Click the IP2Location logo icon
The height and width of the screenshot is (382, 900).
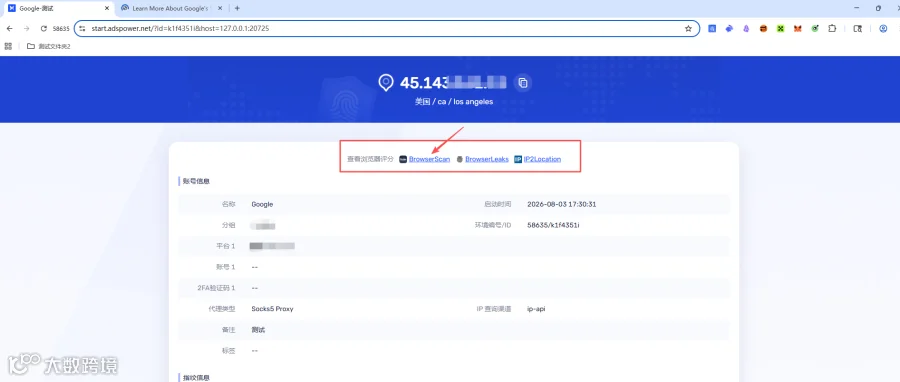518,159
